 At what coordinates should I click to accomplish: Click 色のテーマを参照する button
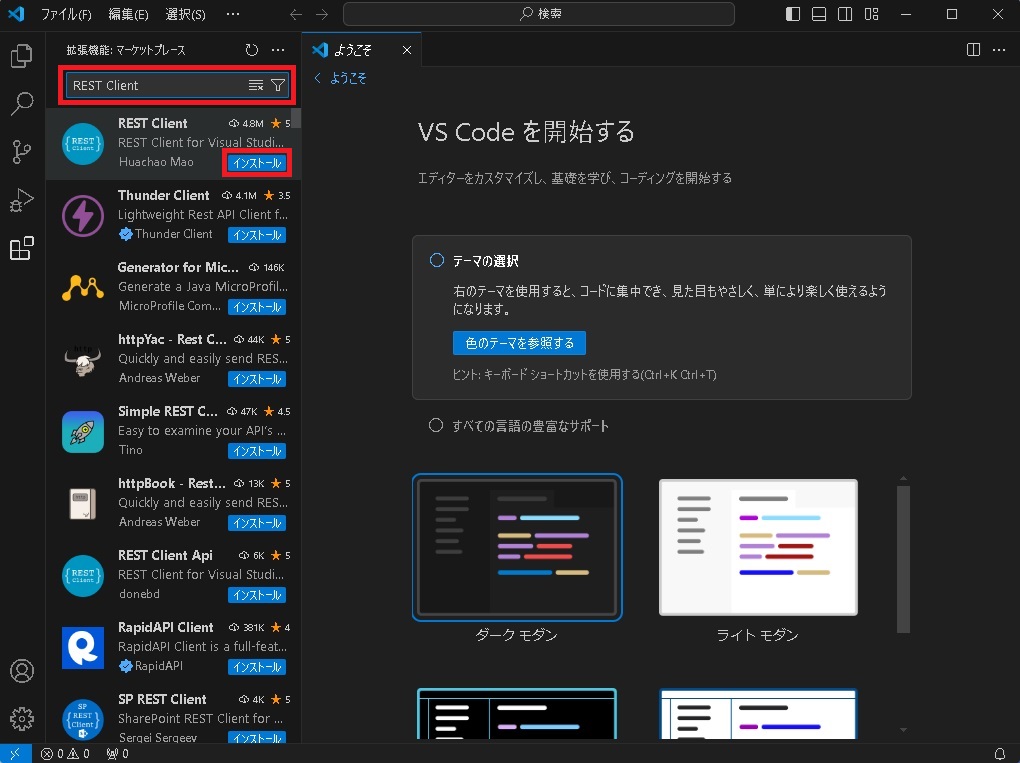coord(519,343)
